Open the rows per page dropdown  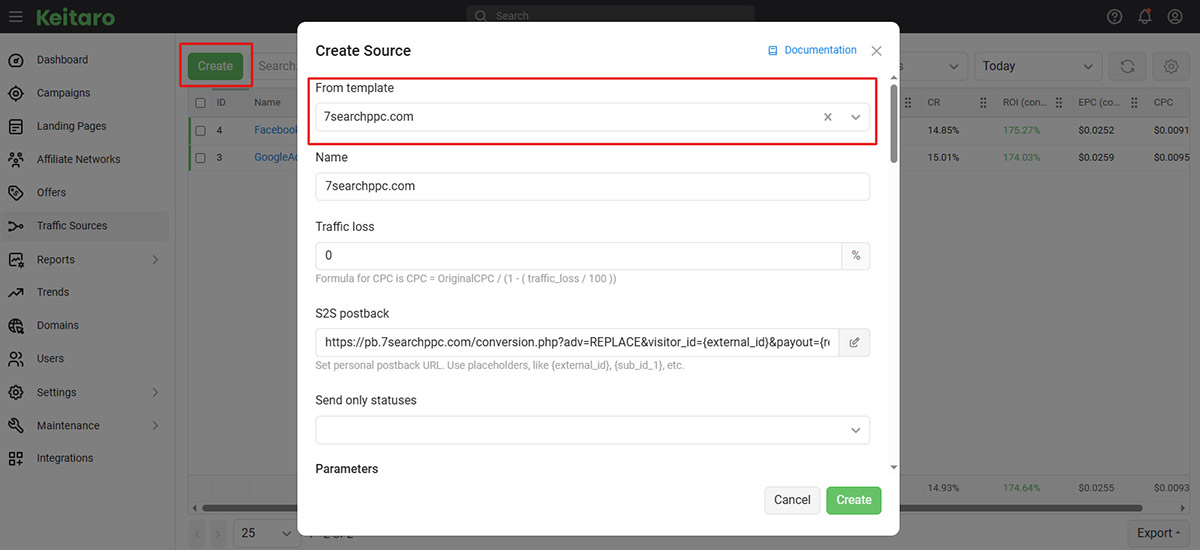click(267, 533)
